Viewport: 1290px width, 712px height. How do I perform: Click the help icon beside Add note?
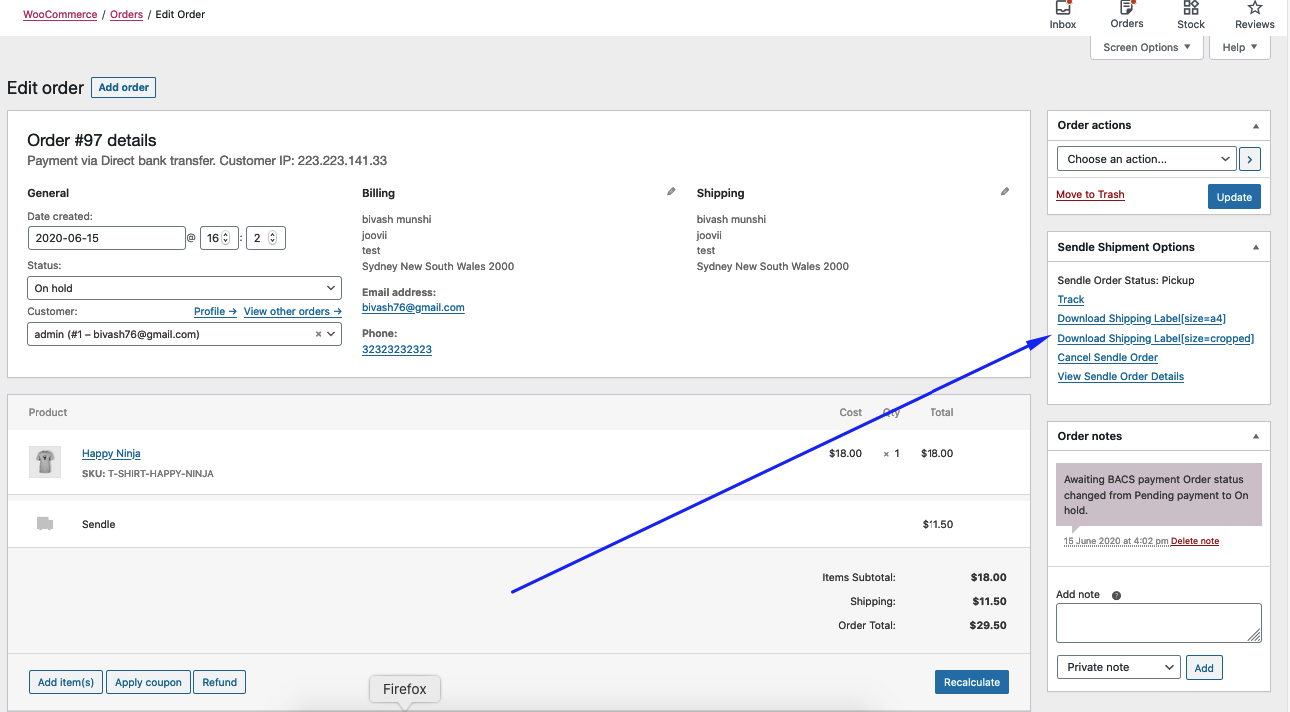pyautogui.click(x=1116, y=595)
